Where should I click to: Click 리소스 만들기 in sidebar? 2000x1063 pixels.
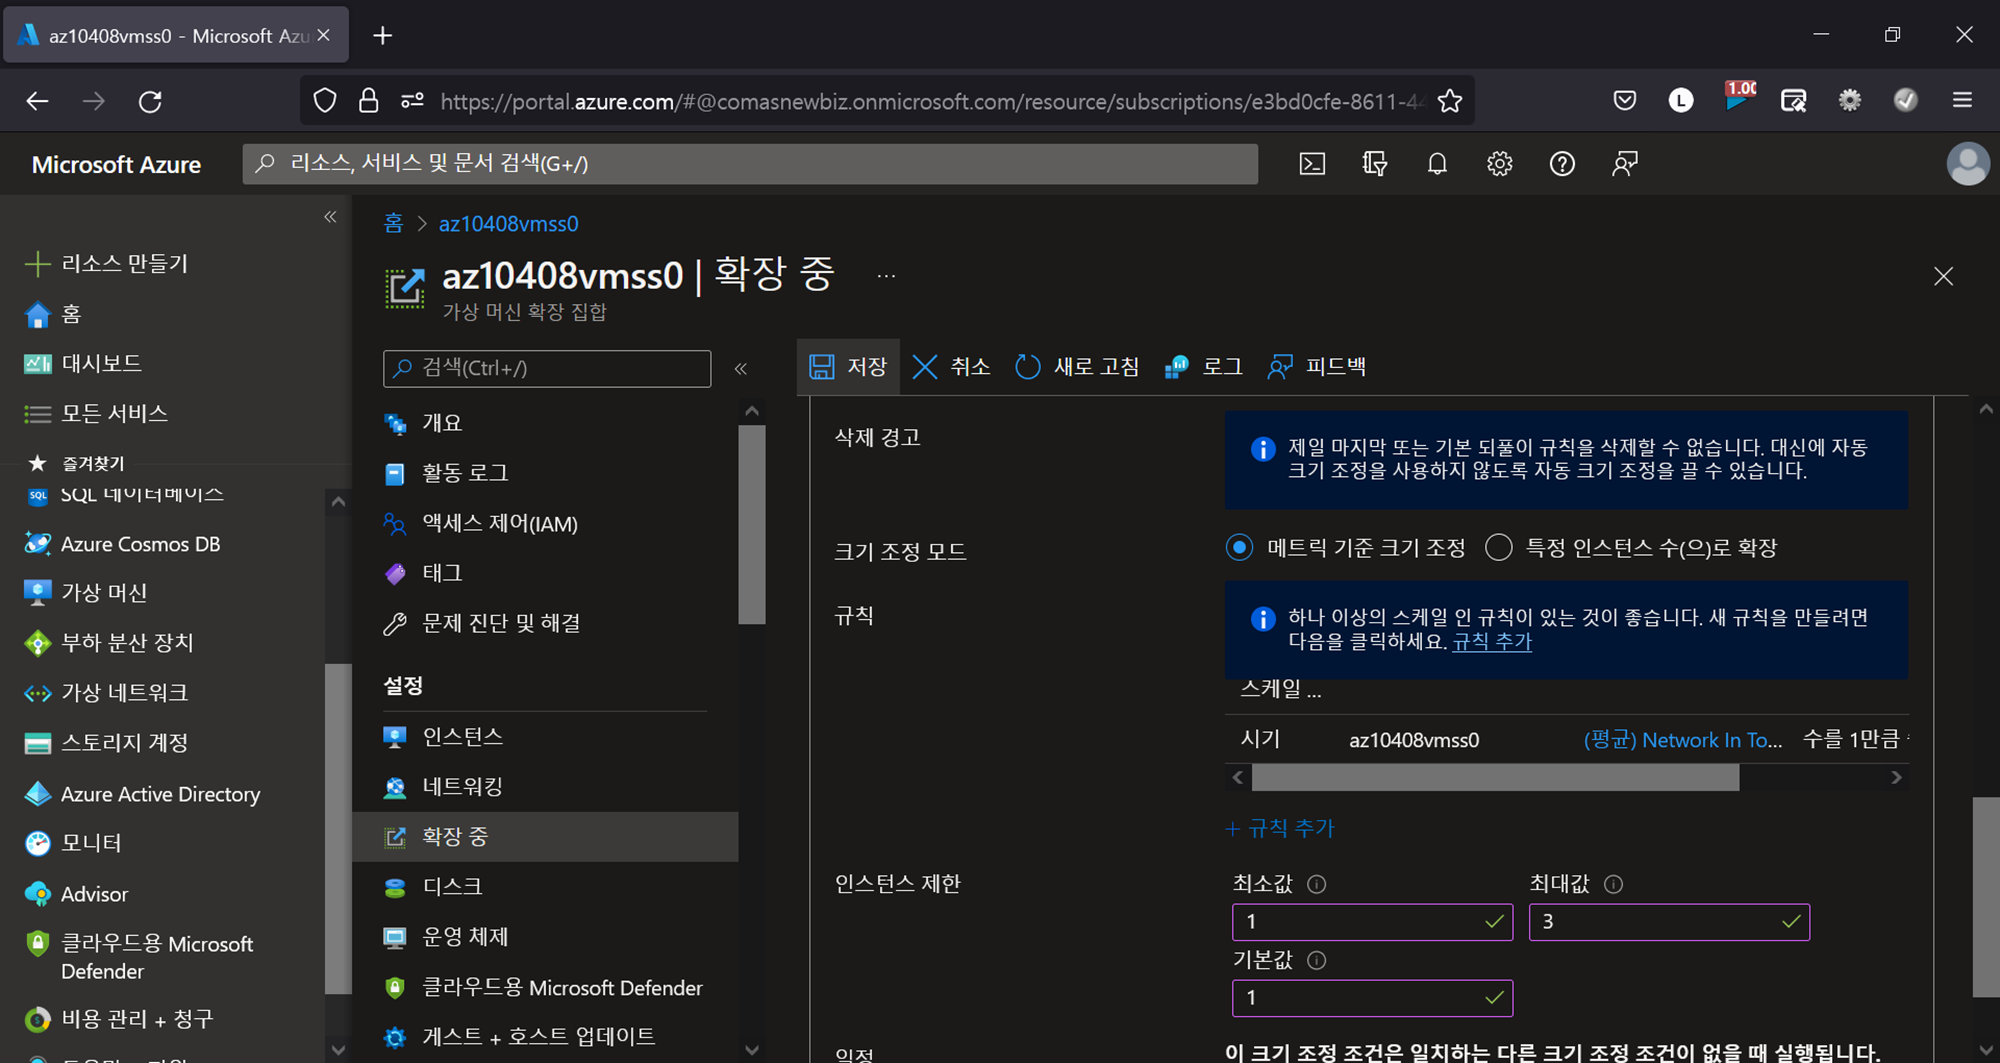[106, 264]
